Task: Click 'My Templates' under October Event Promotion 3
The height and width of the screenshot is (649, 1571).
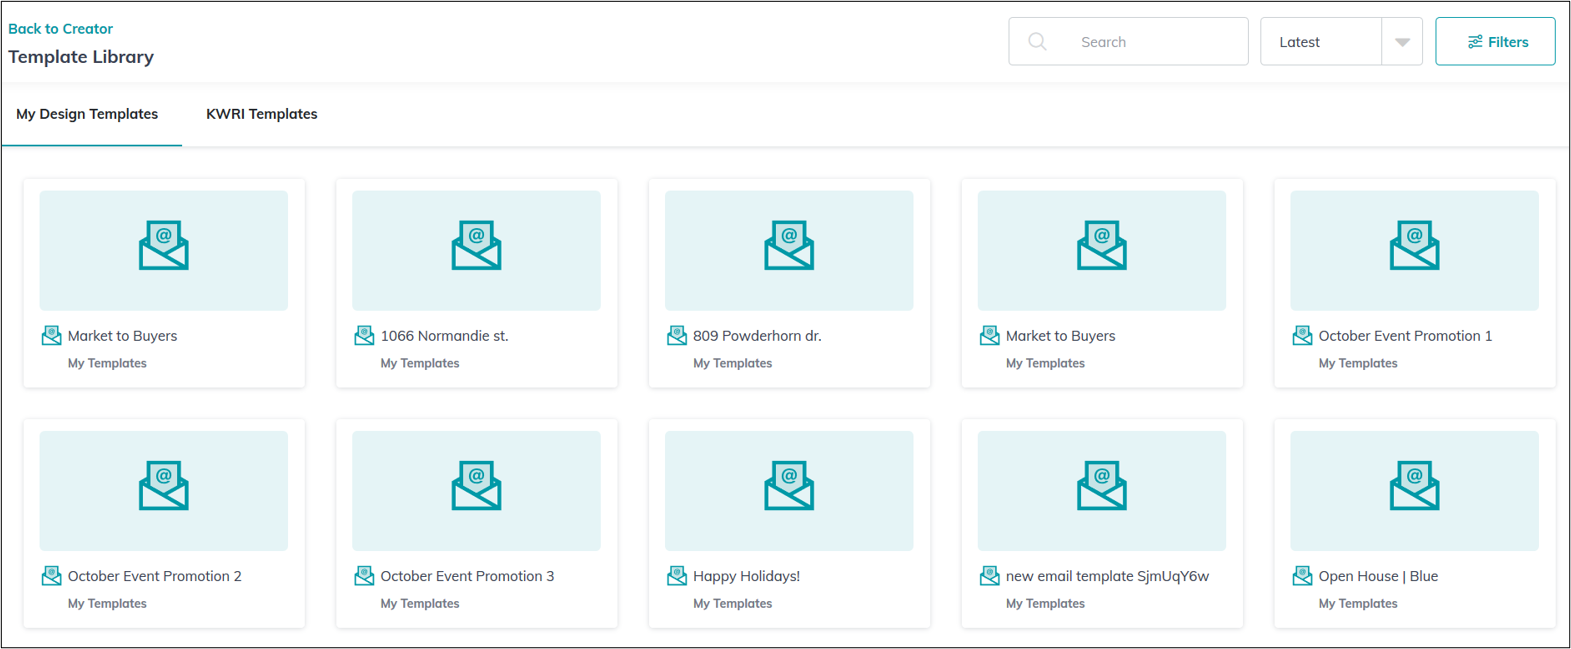Action: (x=420, y=604)
